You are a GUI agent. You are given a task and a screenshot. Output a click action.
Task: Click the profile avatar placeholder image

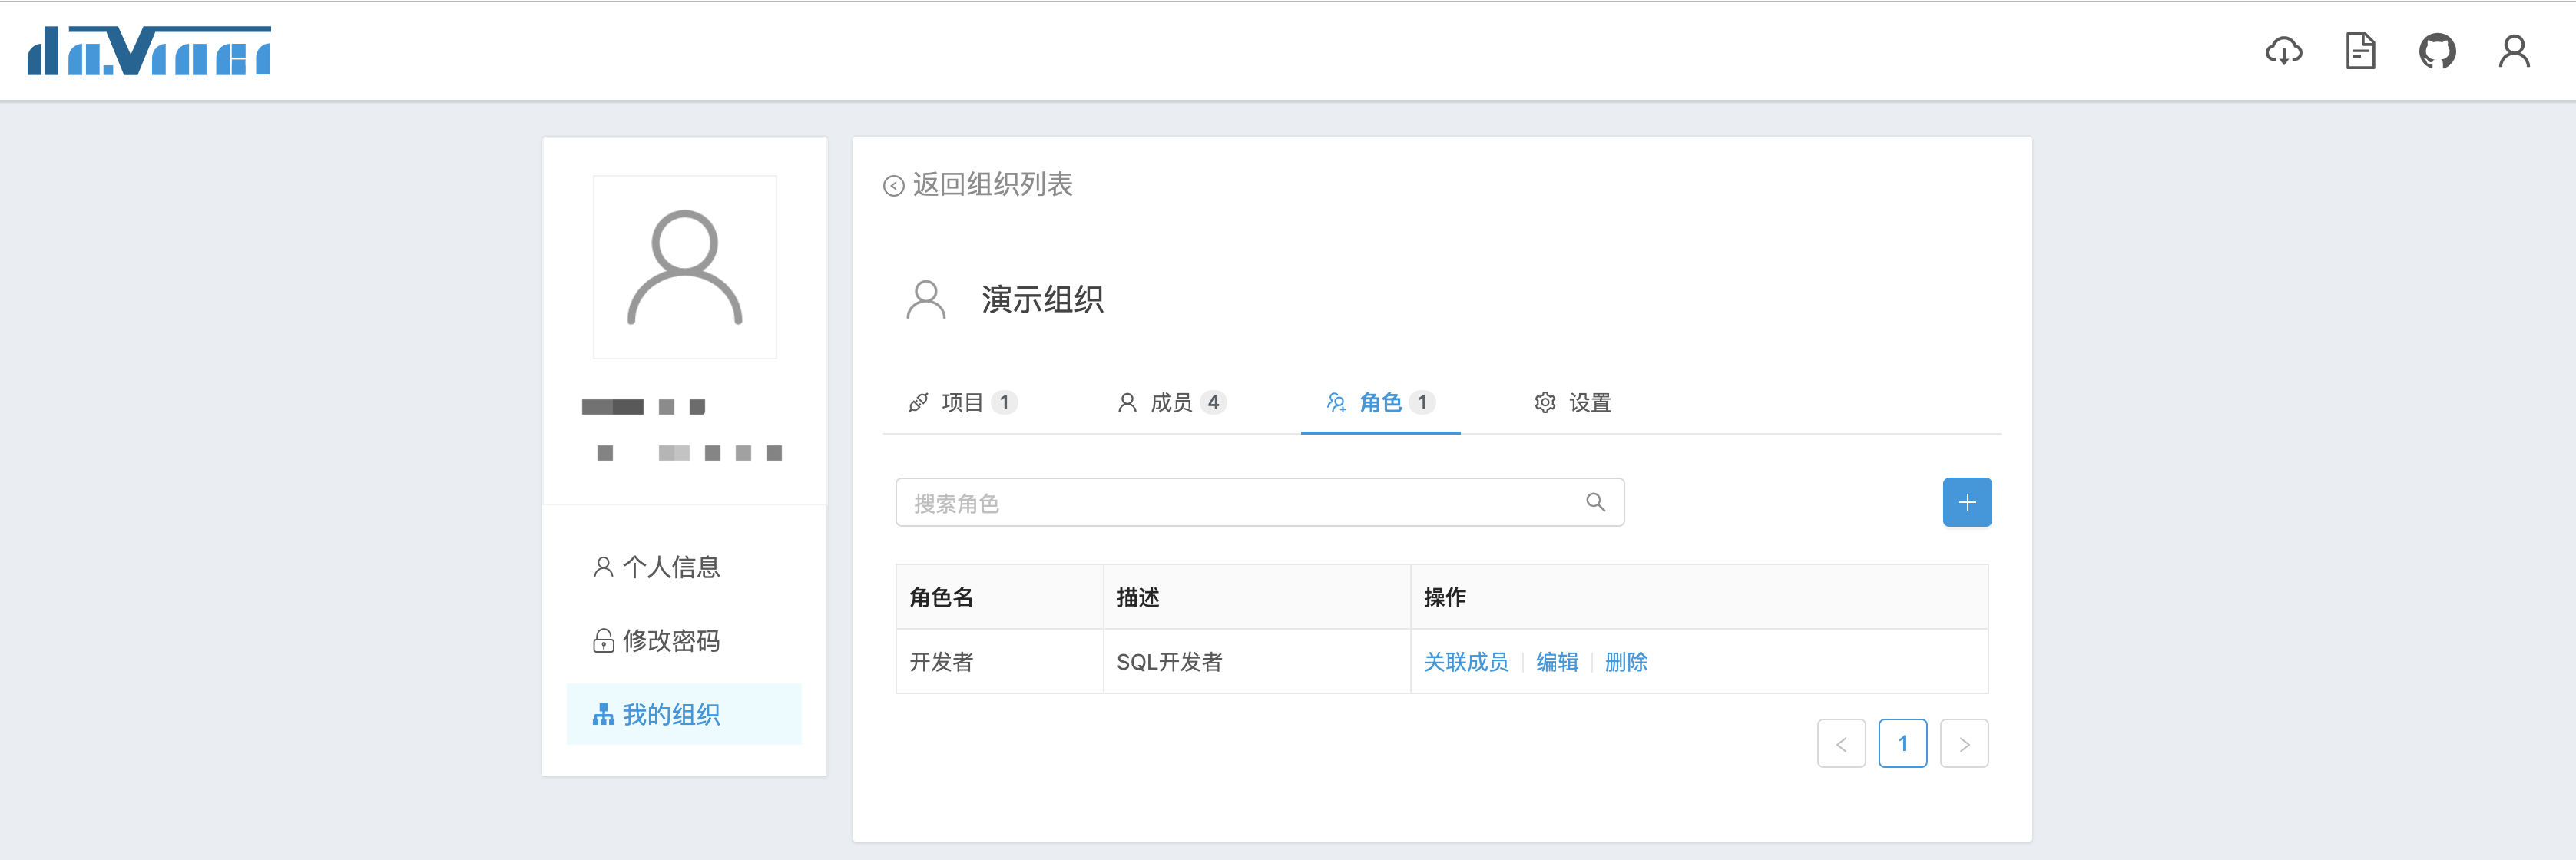pyautogui.click(x=685, y=267)
